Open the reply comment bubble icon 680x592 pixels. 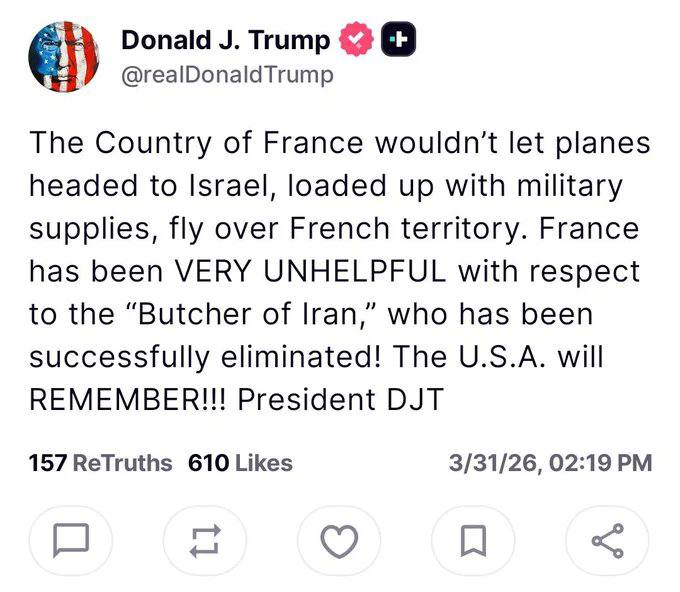click(x=71, y=541)
